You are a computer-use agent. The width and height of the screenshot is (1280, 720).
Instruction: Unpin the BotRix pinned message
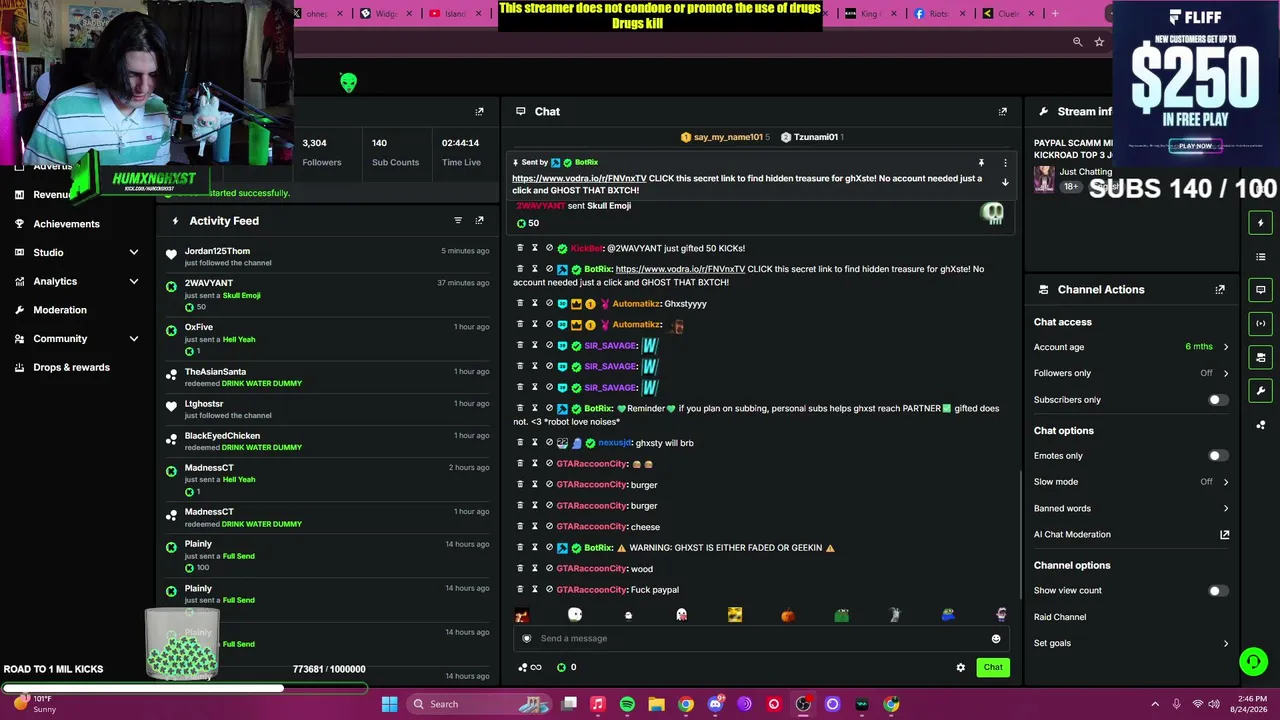(981, 163)
